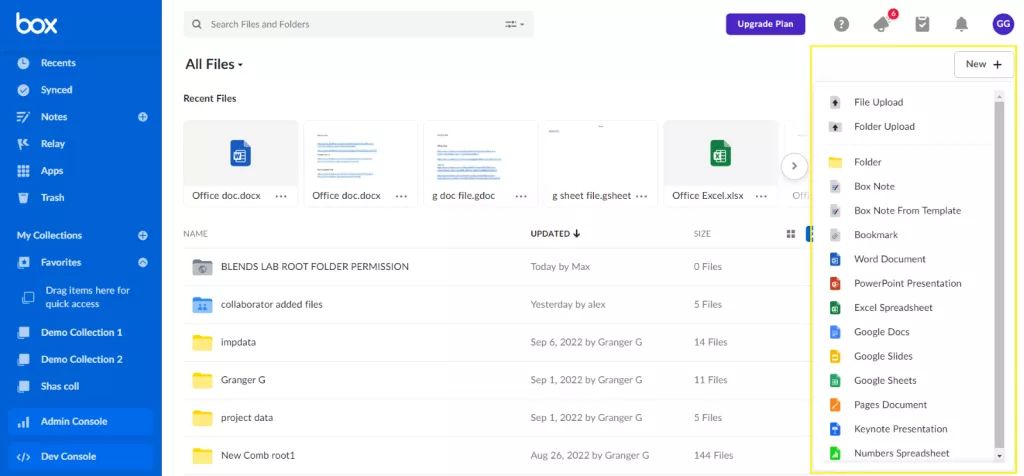Open Recents in the sidebar
1024x476 pixels.
[58, 63]
